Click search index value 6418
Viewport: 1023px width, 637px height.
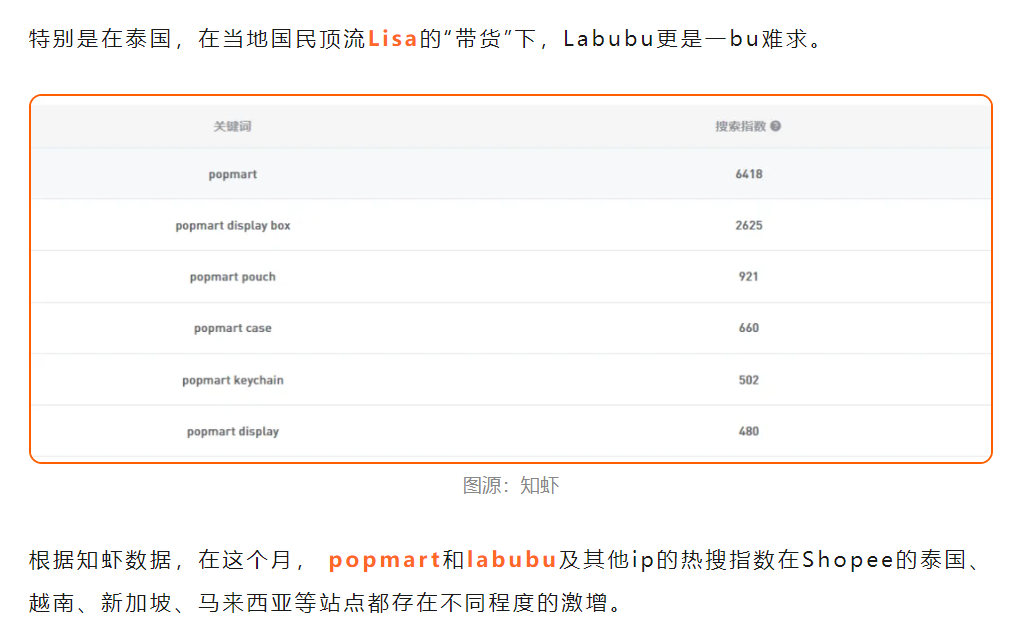pyautogui.click(x=748, y=174)
